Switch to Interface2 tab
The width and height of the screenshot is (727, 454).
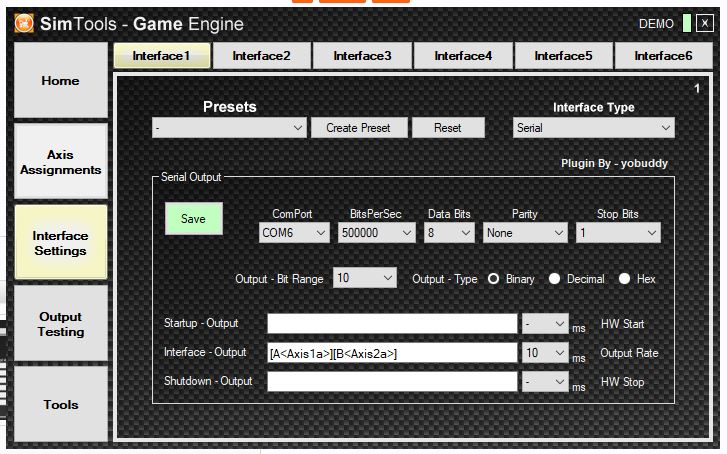pyautogui.click(x=261, y=56)
